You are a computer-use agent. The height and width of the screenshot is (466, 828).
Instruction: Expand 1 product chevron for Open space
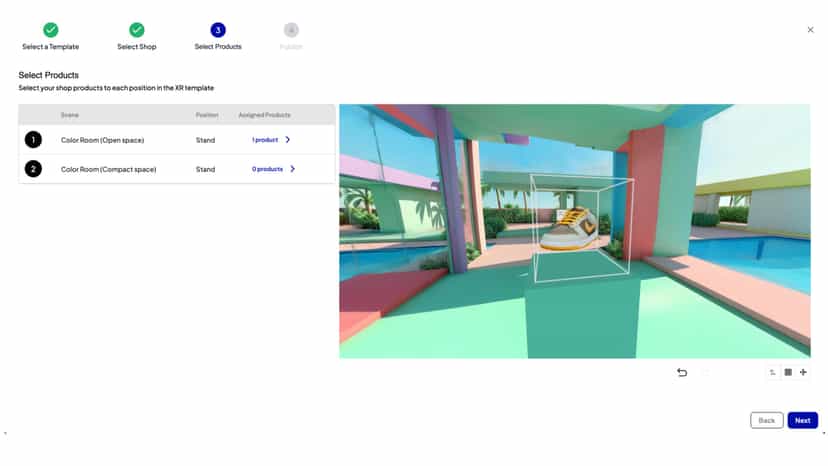pos(288,140)
